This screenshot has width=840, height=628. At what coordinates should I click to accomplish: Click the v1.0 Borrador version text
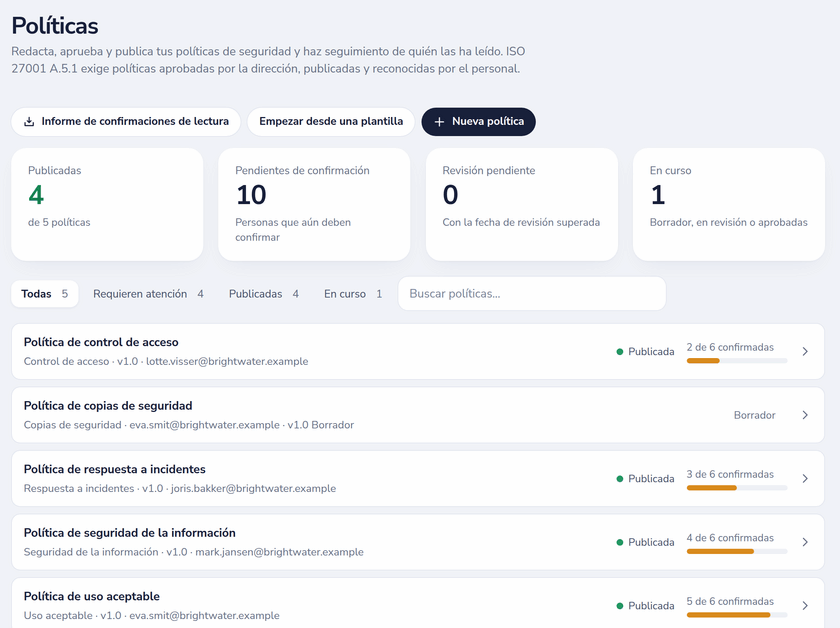tap(320, 425)
